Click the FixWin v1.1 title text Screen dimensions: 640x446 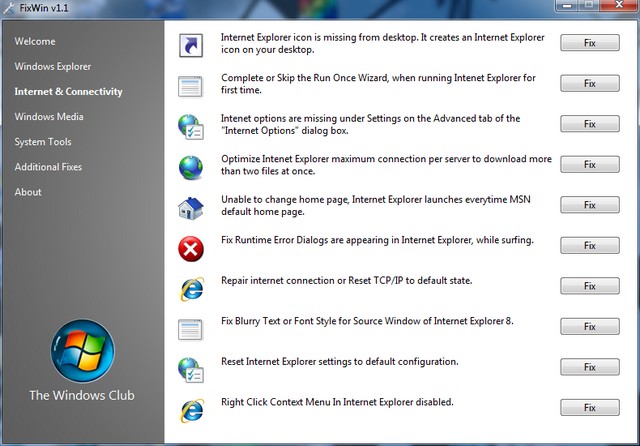(44, 8)
